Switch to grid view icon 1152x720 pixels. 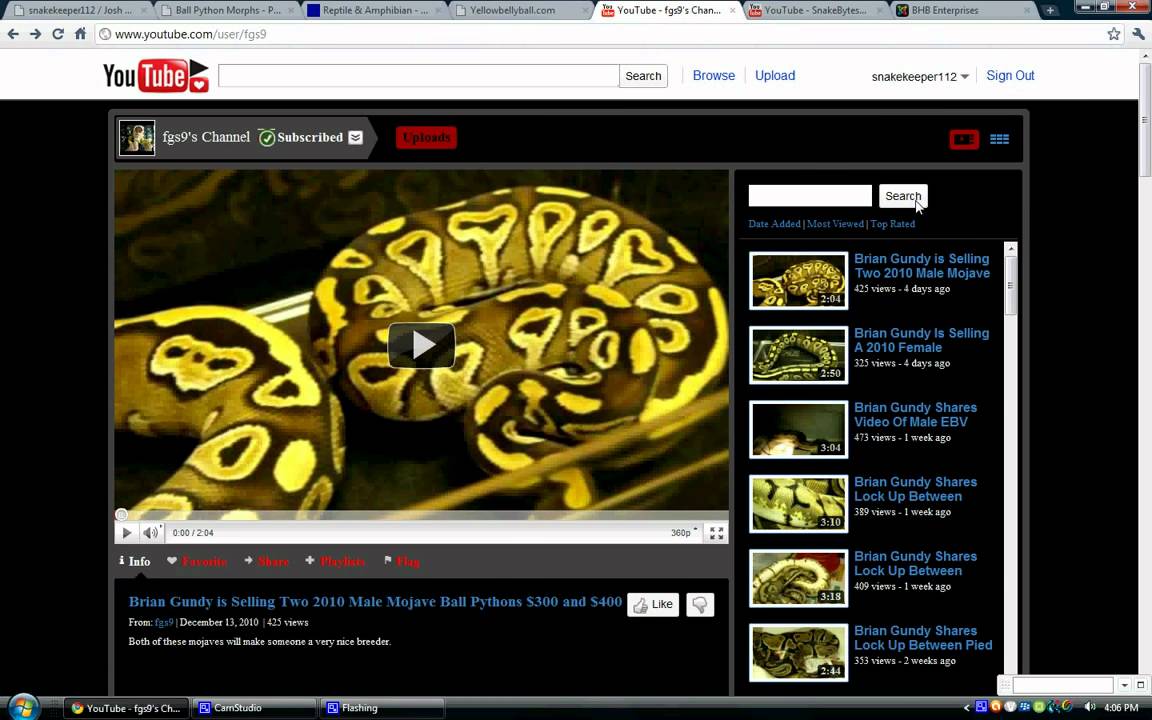coord(999,139)
